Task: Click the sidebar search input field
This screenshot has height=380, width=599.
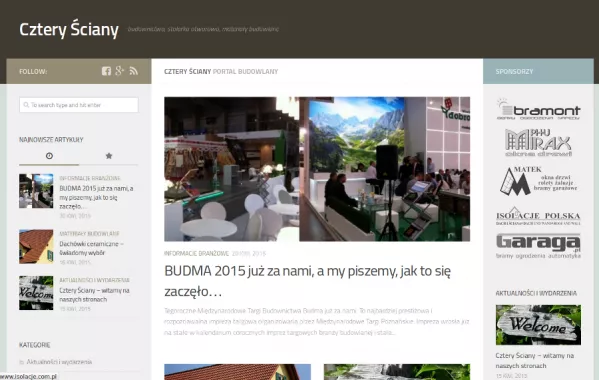Action: tap(79, 105)
